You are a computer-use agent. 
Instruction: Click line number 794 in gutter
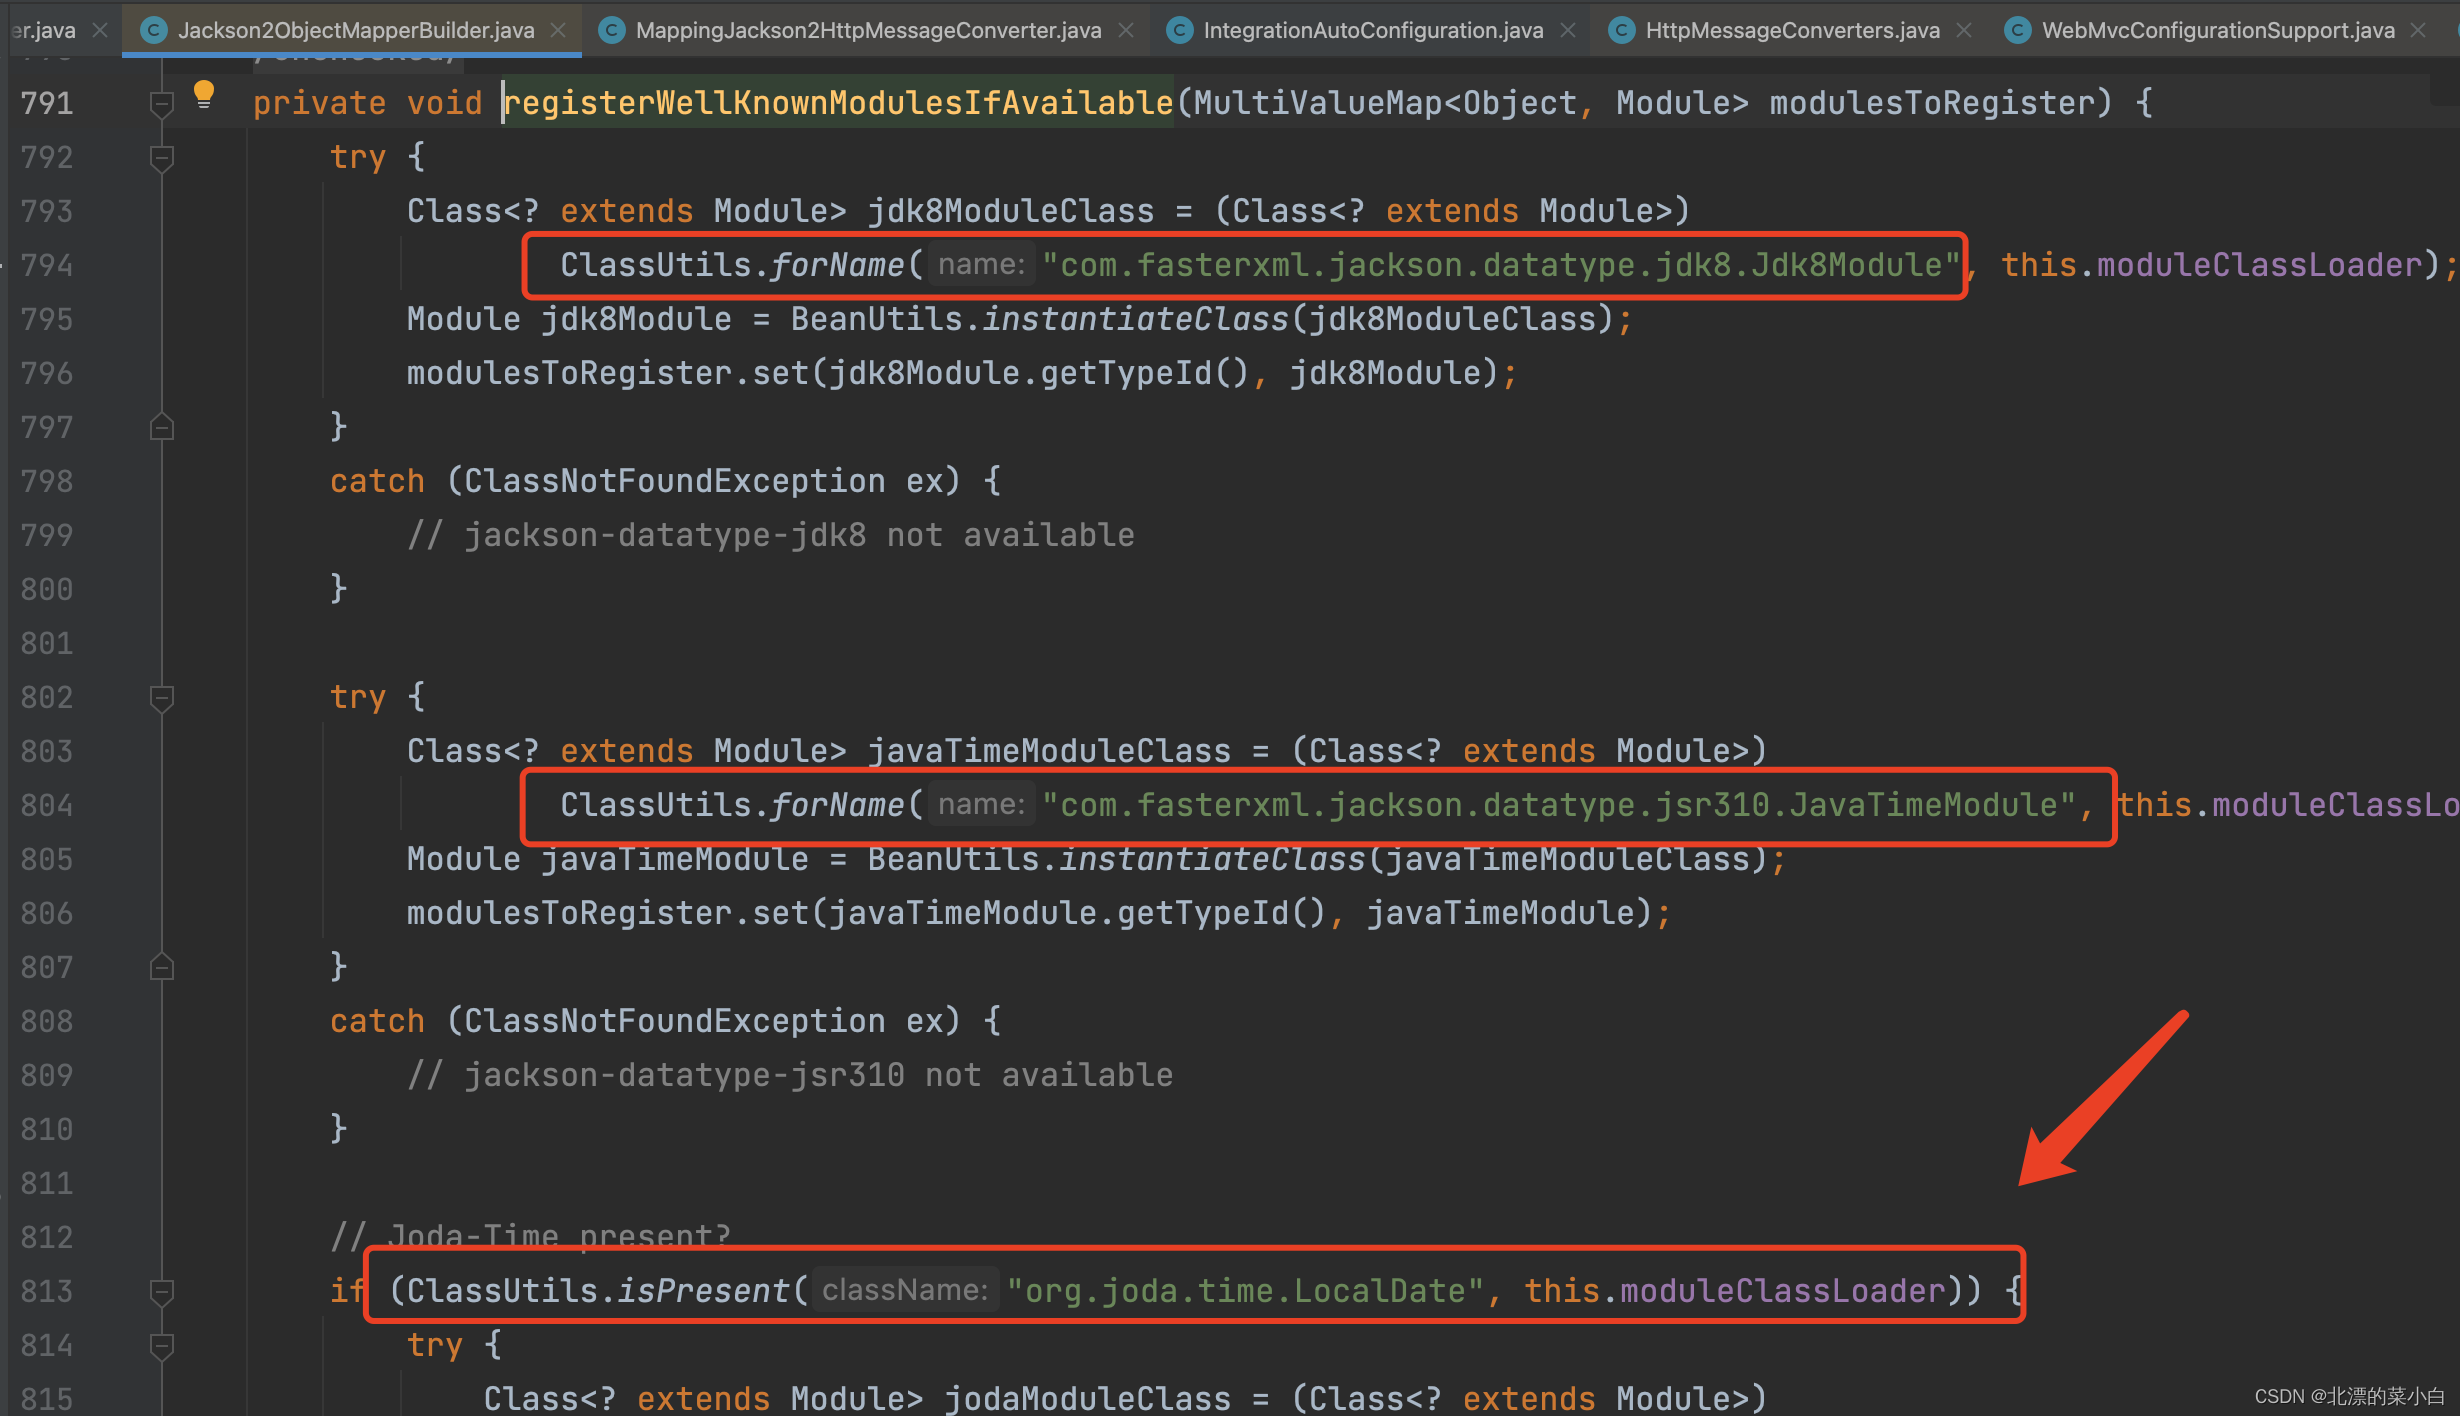tap(47, 265)
